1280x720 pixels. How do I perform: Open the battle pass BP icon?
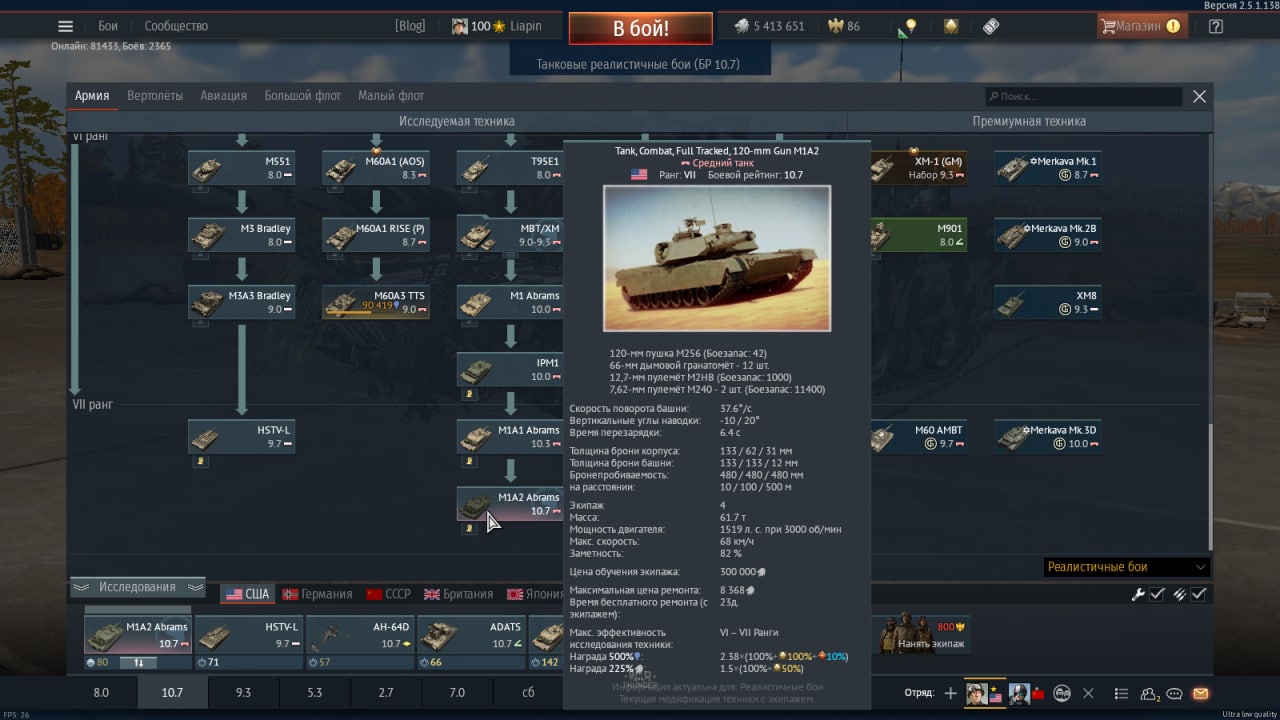pyautogui.click(x=991, y=26)
